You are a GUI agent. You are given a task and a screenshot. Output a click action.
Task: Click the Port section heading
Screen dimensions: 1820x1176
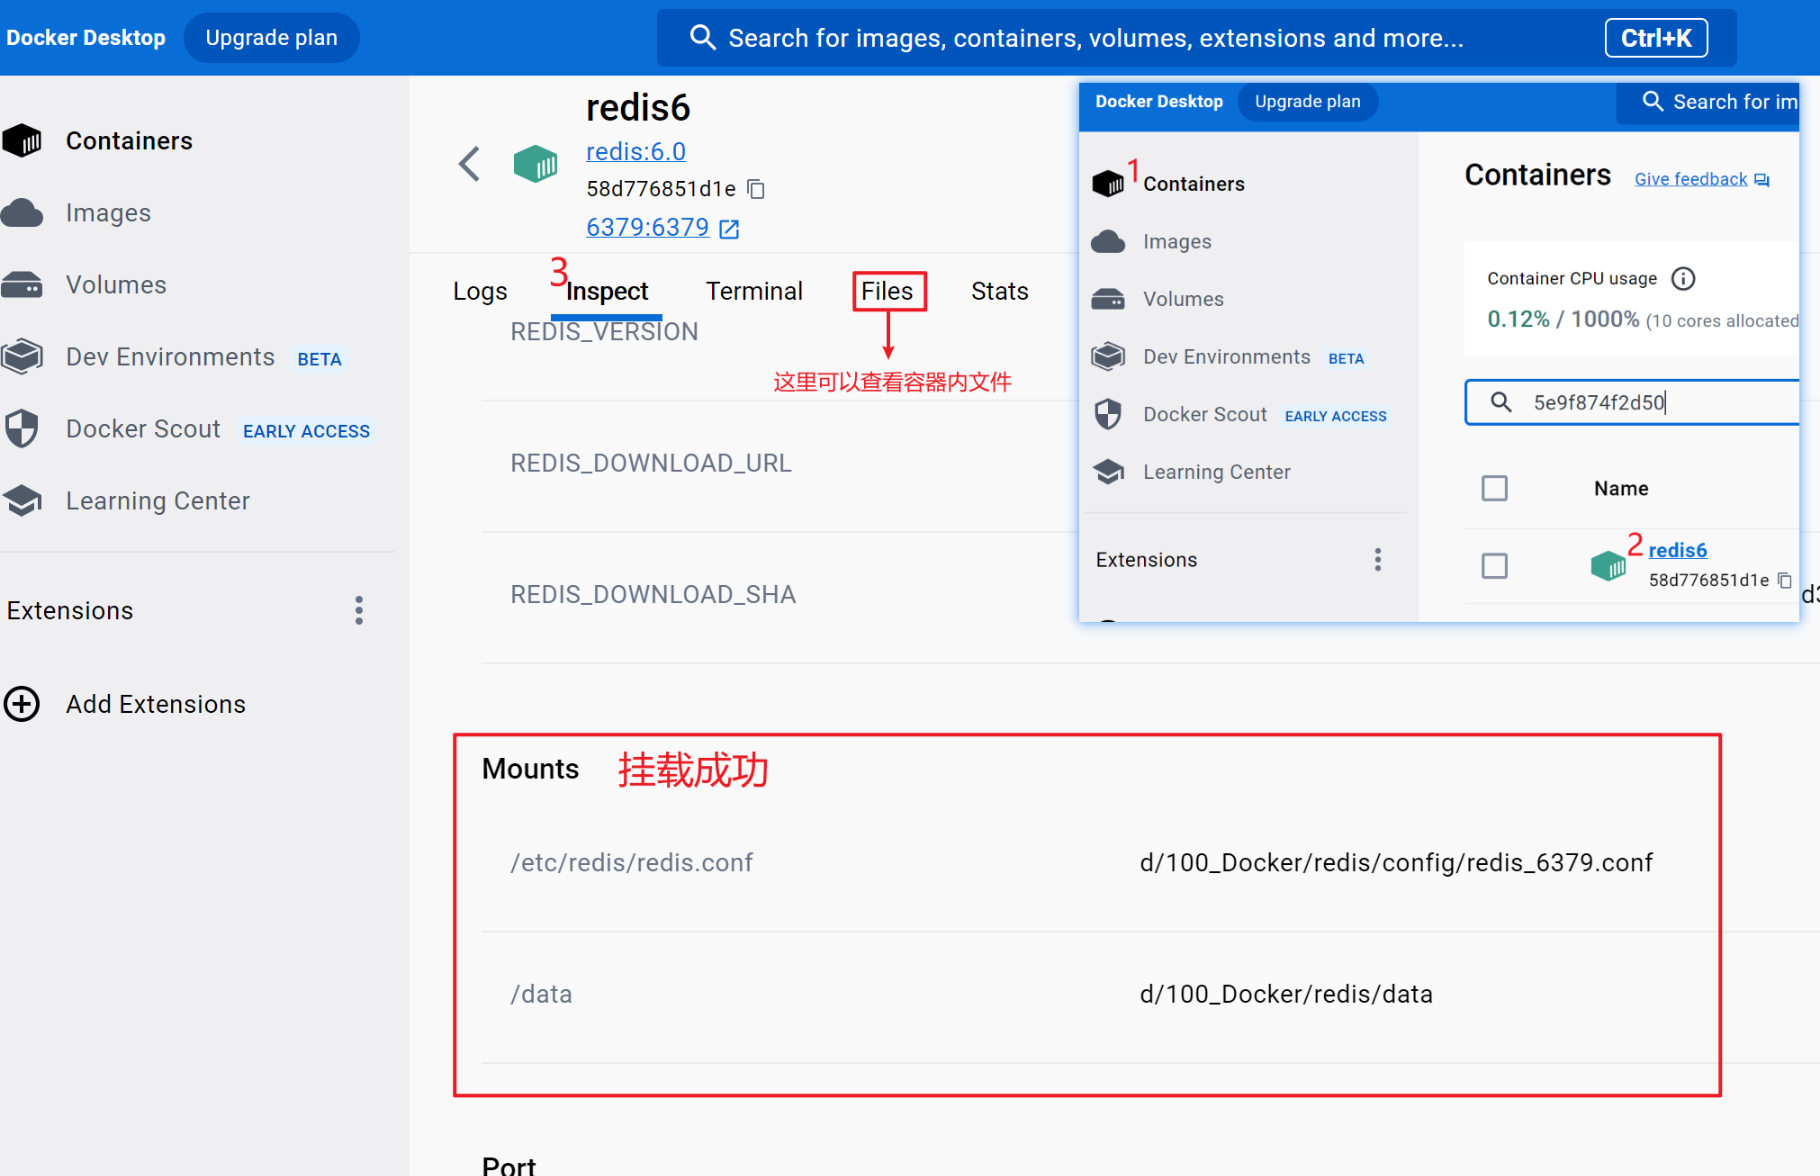point(508,1165)
